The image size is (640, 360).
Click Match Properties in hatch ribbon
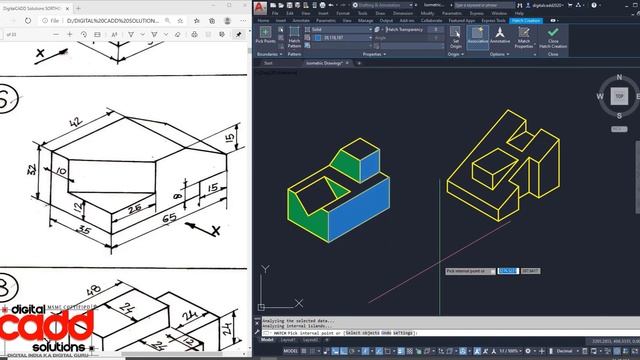524,37
